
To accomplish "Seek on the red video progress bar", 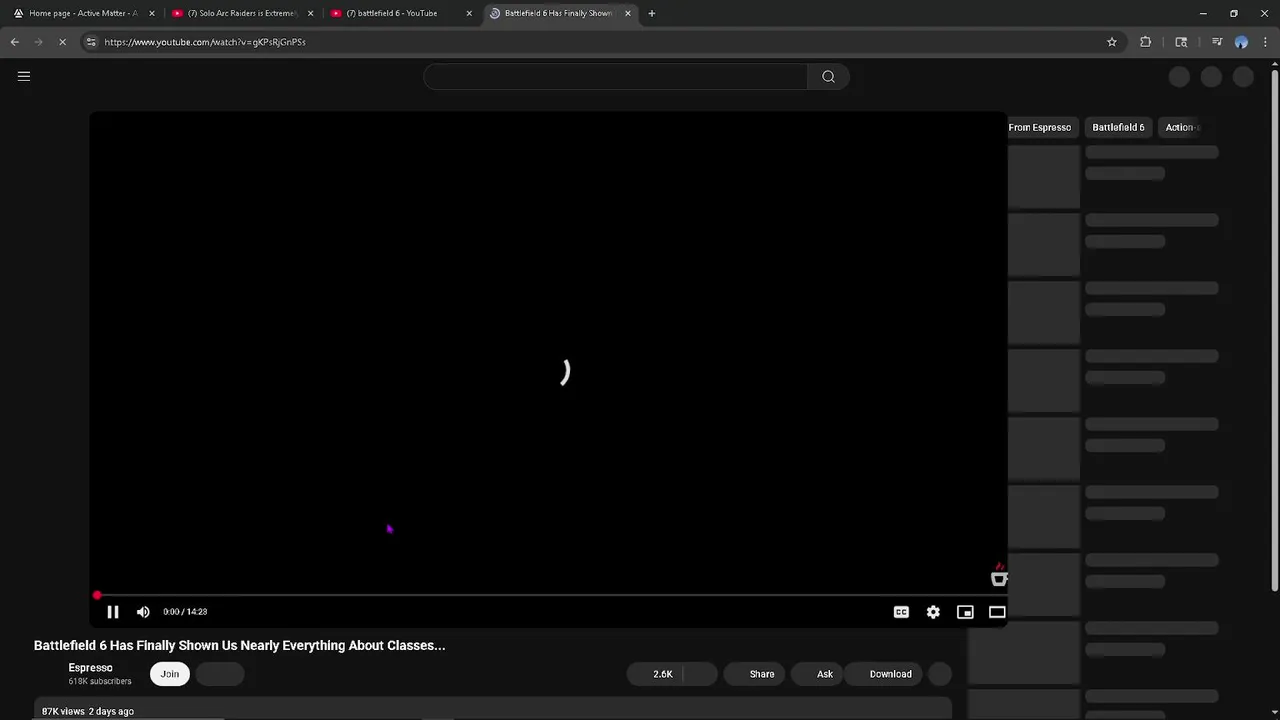I will 548,595.
